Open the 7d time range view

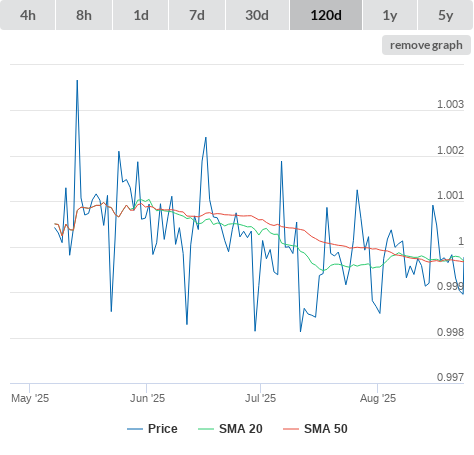pyautogui.click(x=197, y=15)
